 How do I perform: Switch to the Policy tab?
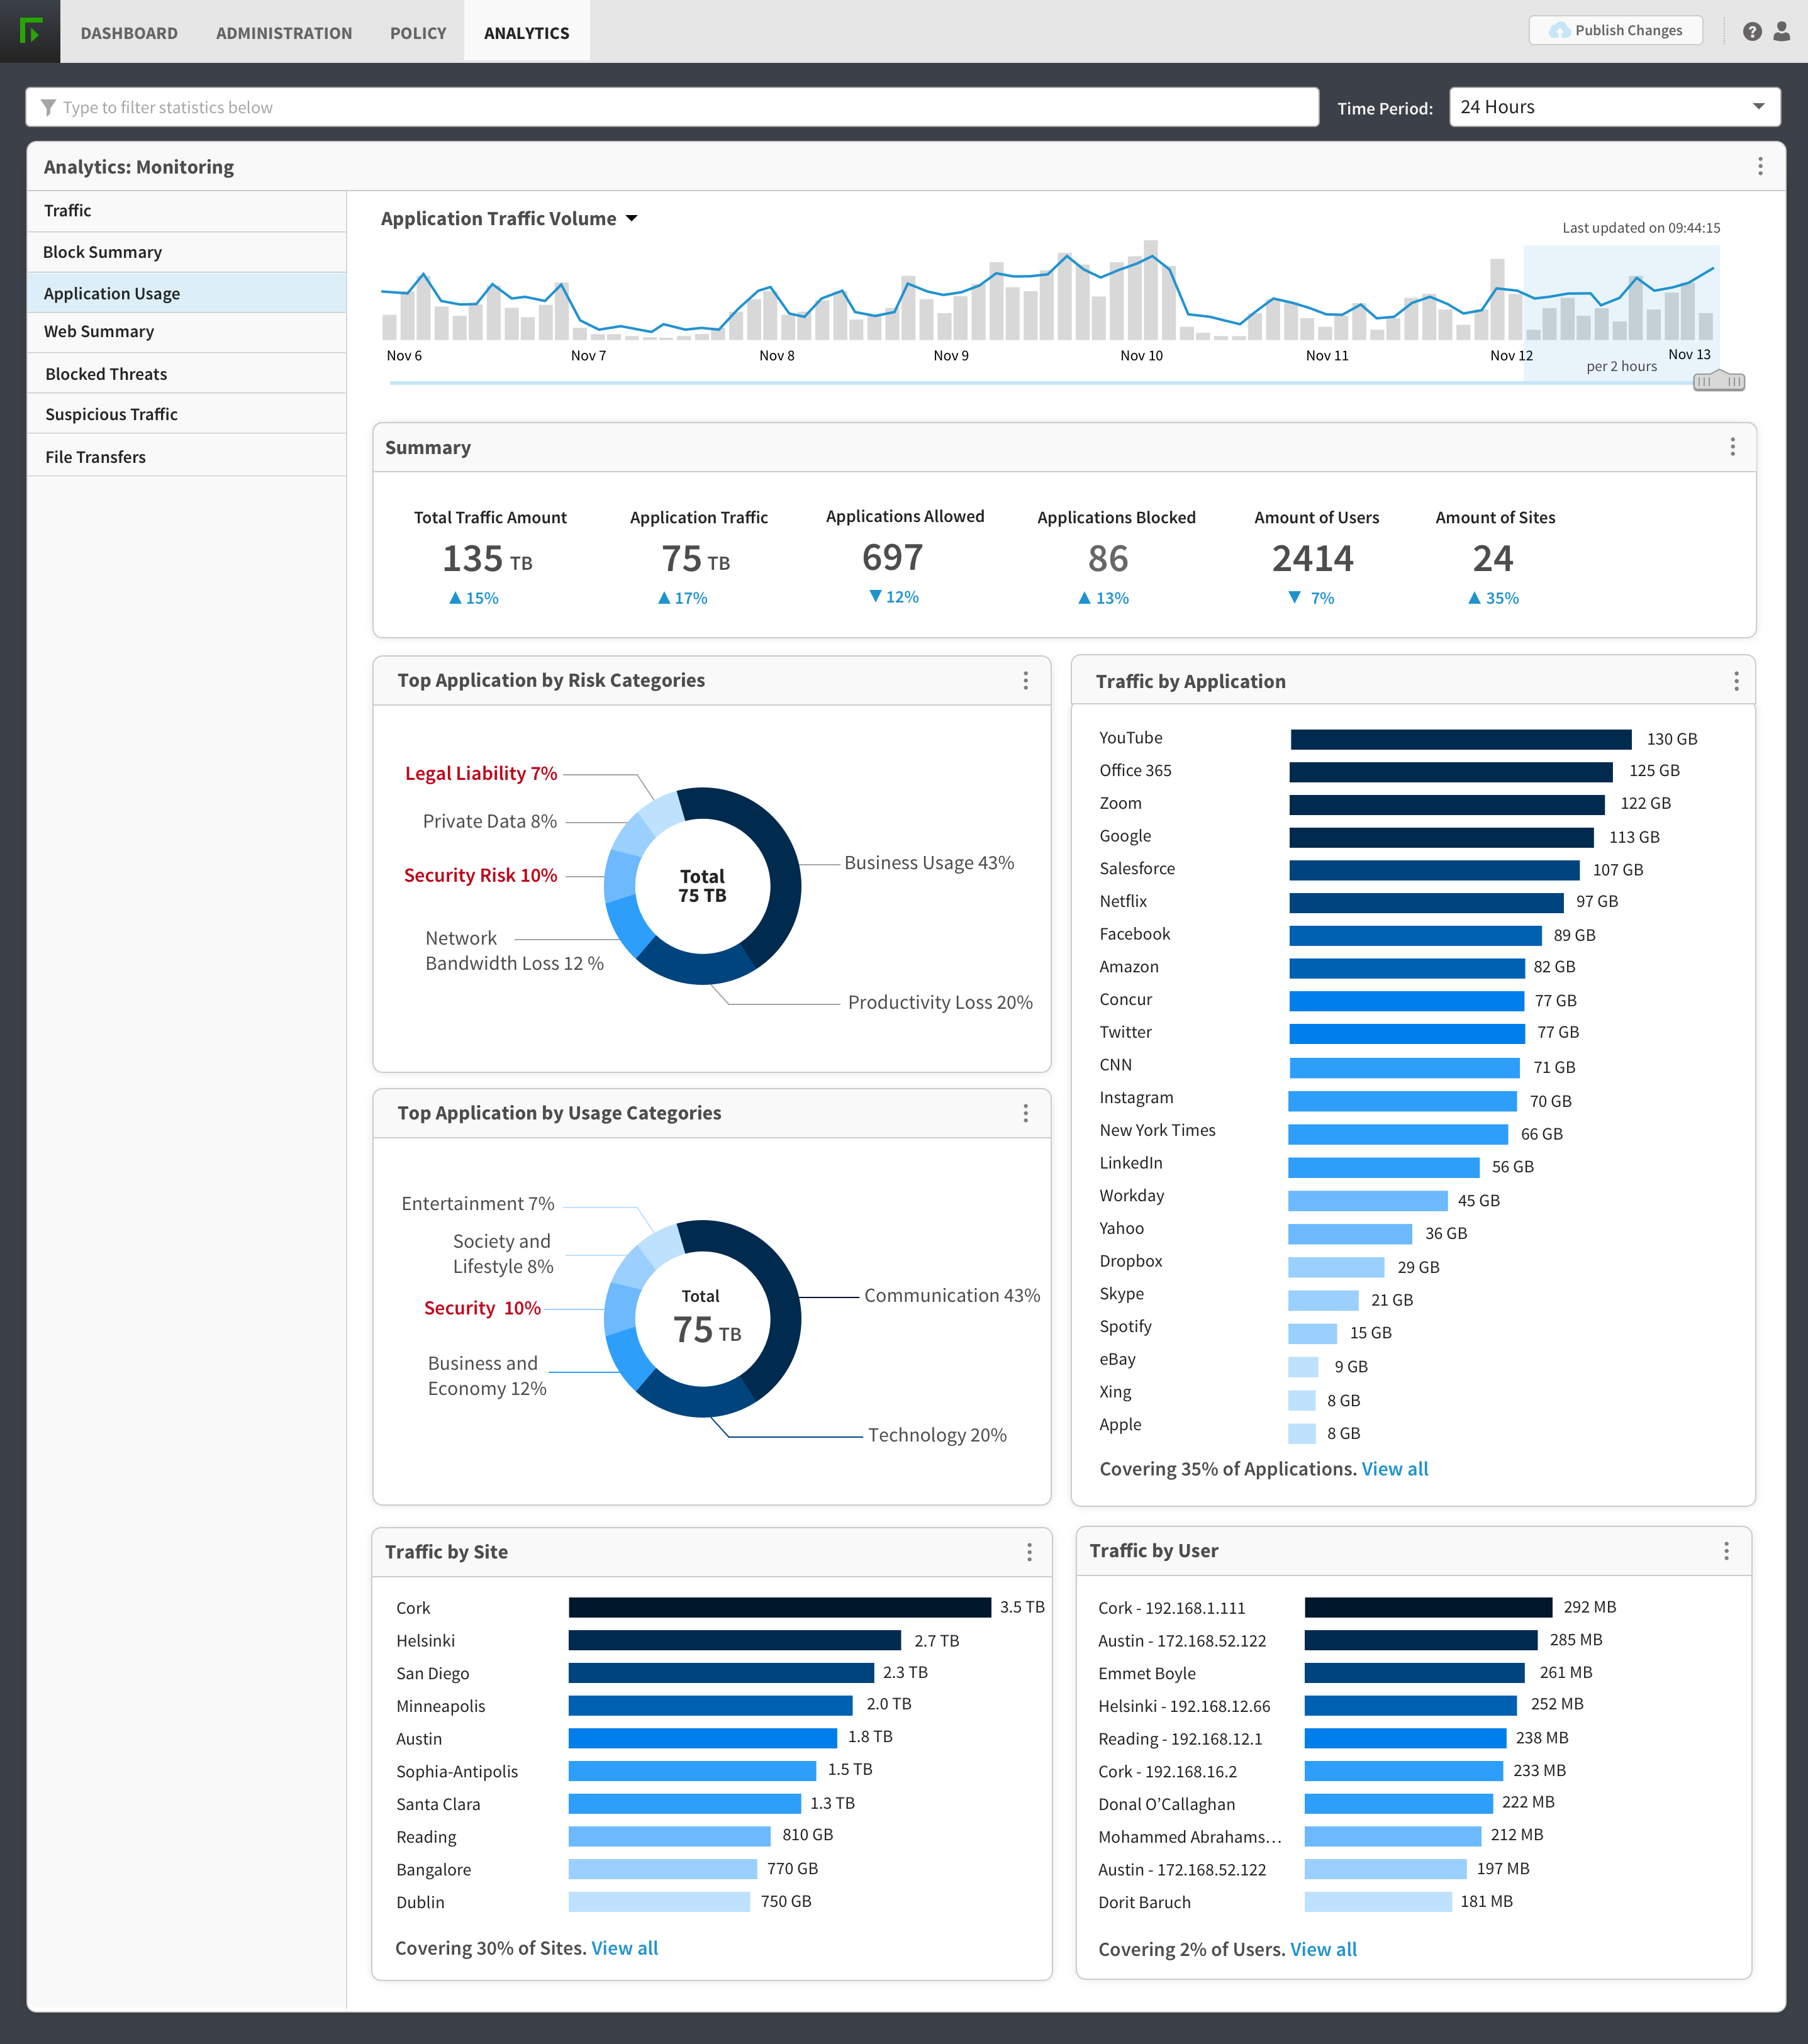418,33
